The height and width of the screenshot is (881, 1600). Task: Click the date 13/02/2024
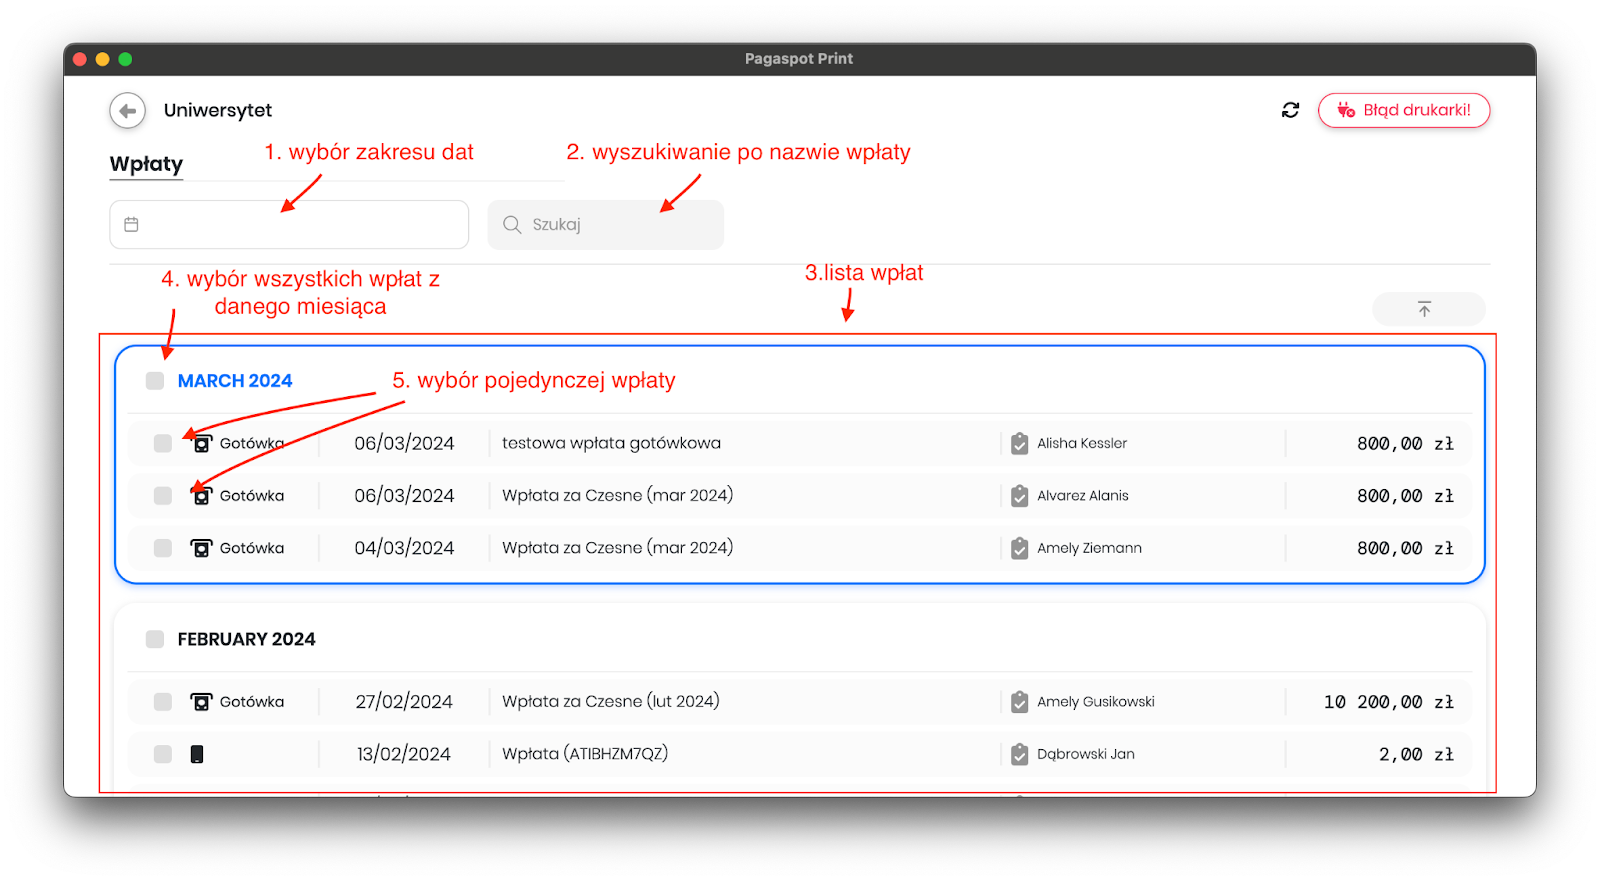click(x=404, y=754)
